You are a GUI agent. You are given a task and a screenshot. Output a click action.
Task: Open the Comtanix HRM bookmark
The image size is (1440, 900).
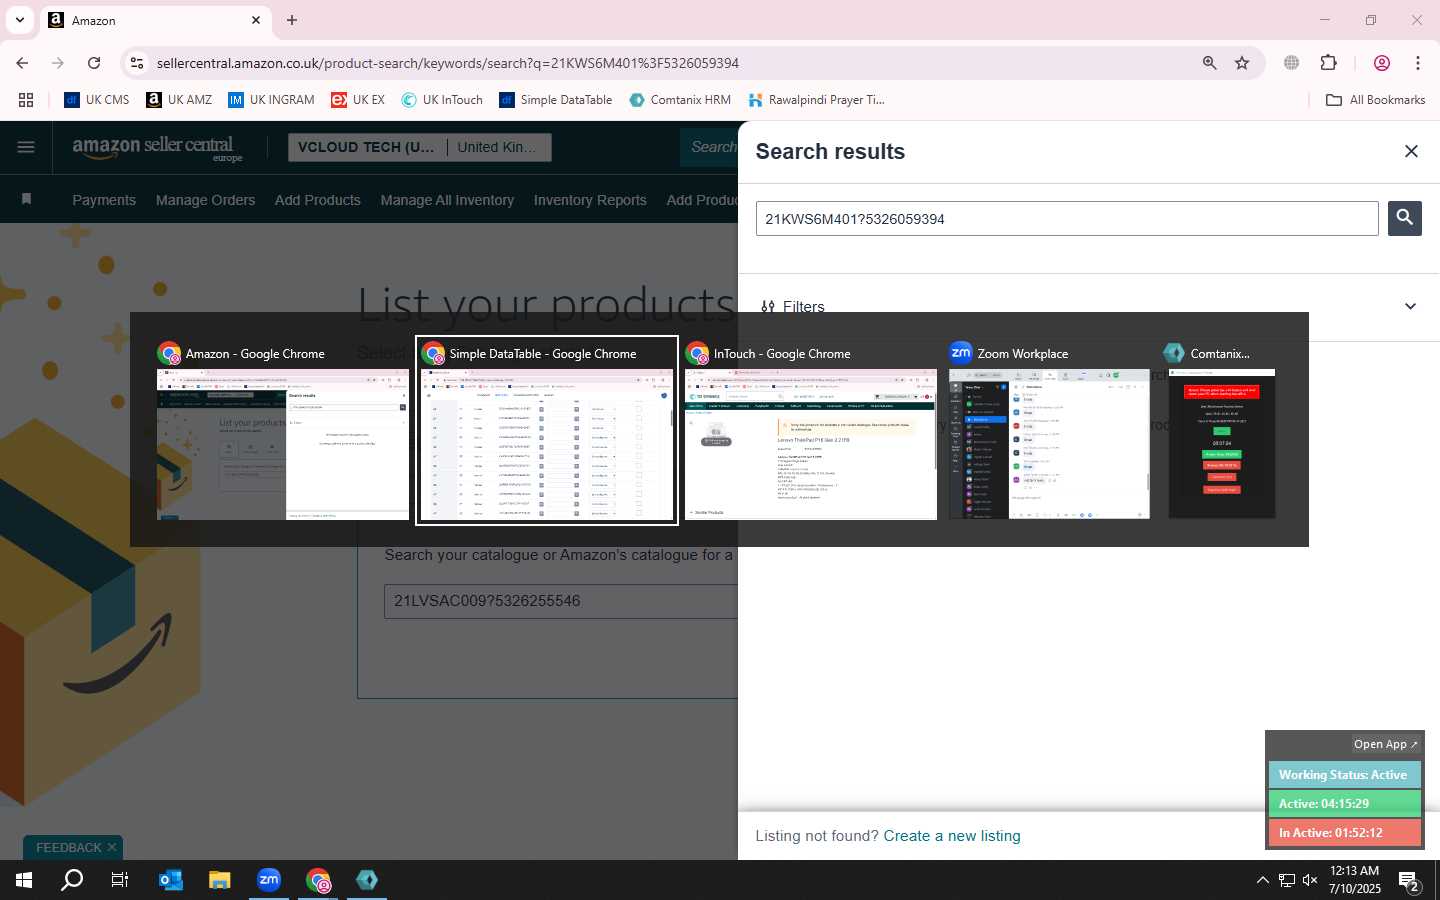(680, 100)
